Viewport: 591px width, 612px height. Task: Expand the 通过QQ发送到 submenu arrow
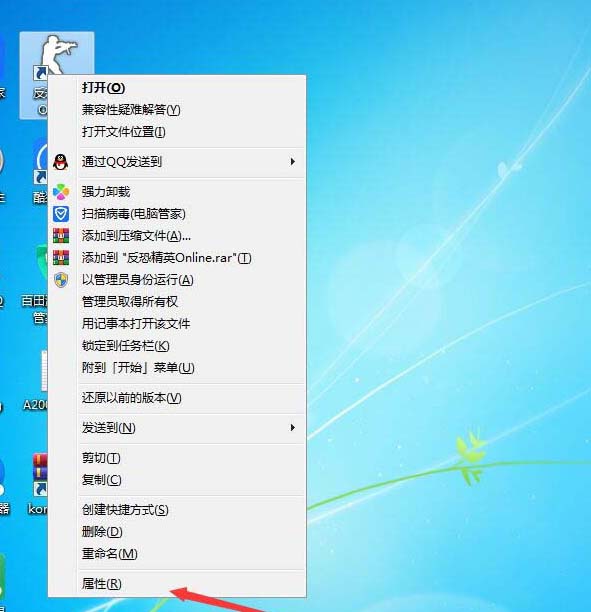click(292, 162)
